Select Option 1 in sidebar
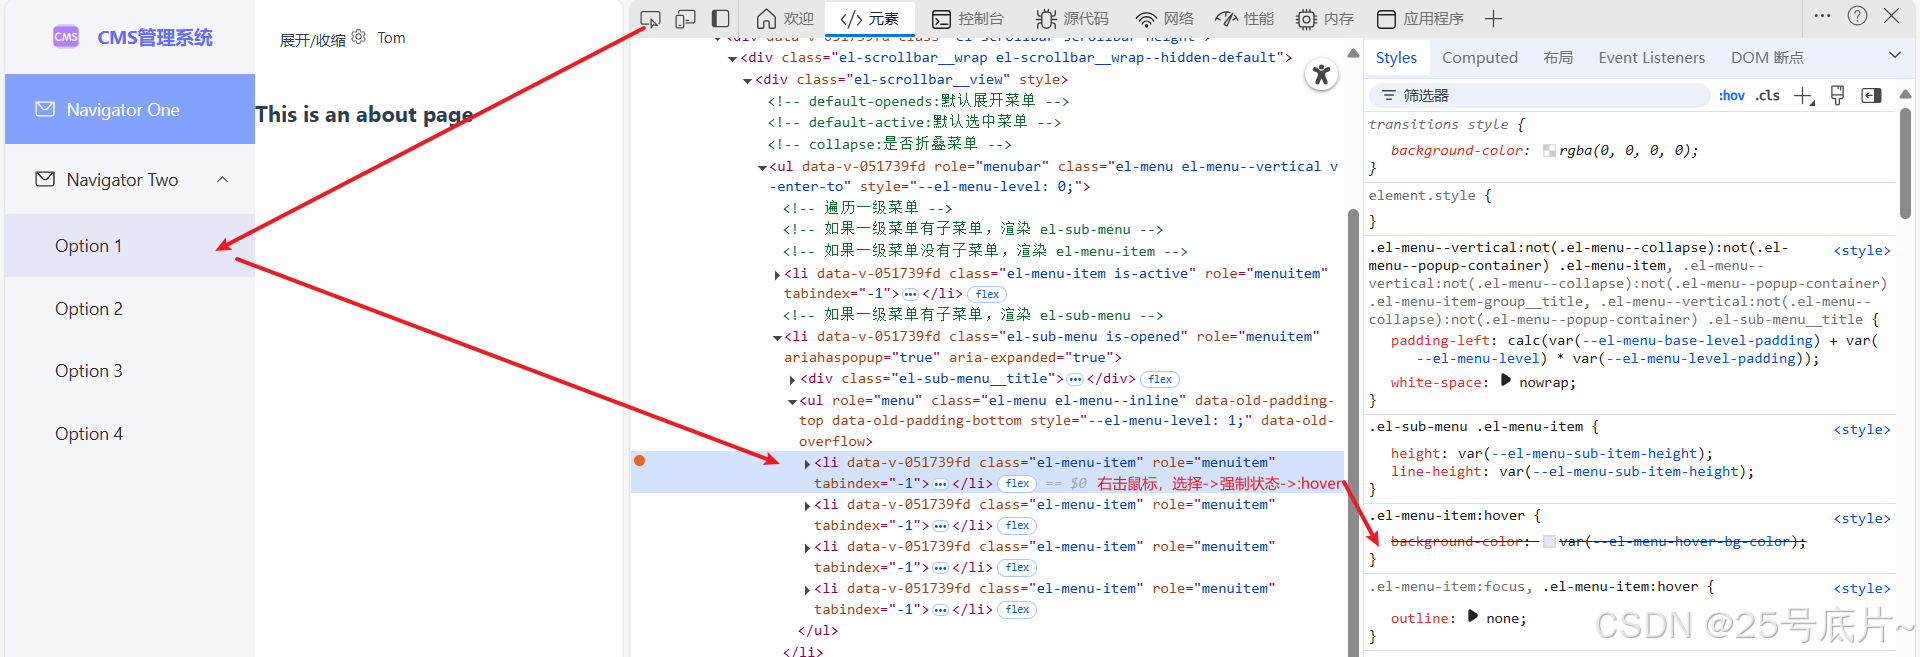Viewport: 1920px width, 657px height. (130, 246)
